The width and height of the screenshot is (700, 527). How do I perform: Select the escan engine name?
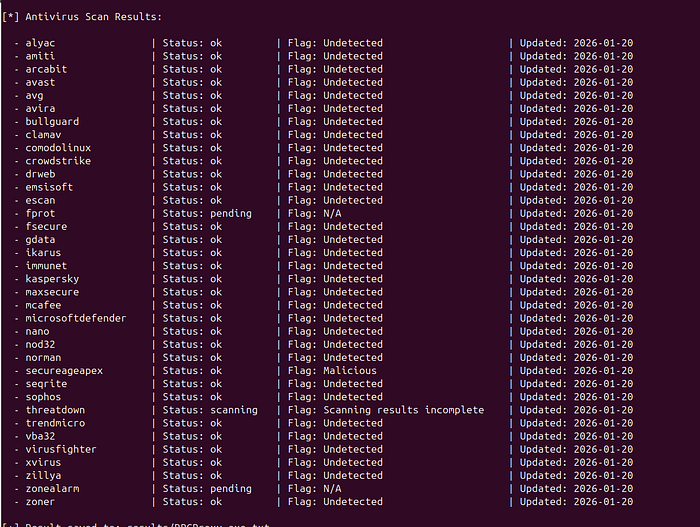pos(40,201)
